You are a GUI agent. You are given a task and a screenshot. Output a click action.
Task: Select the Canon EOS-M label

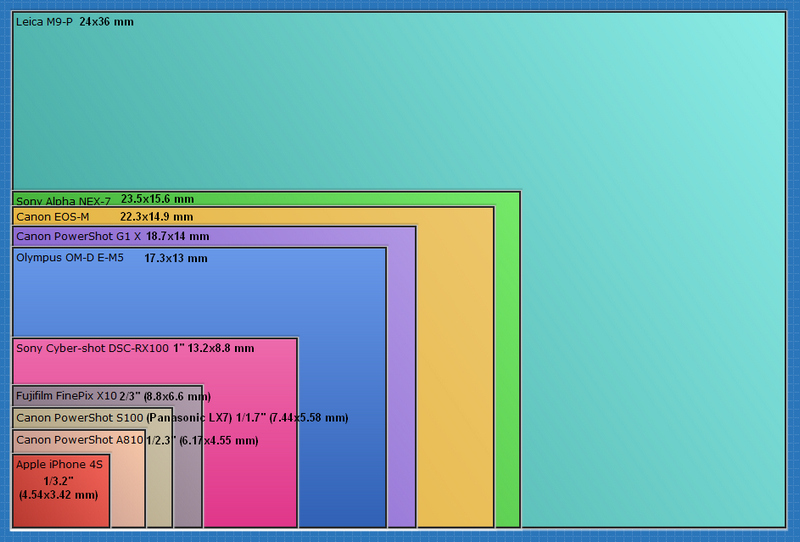(x=53, y=216)
